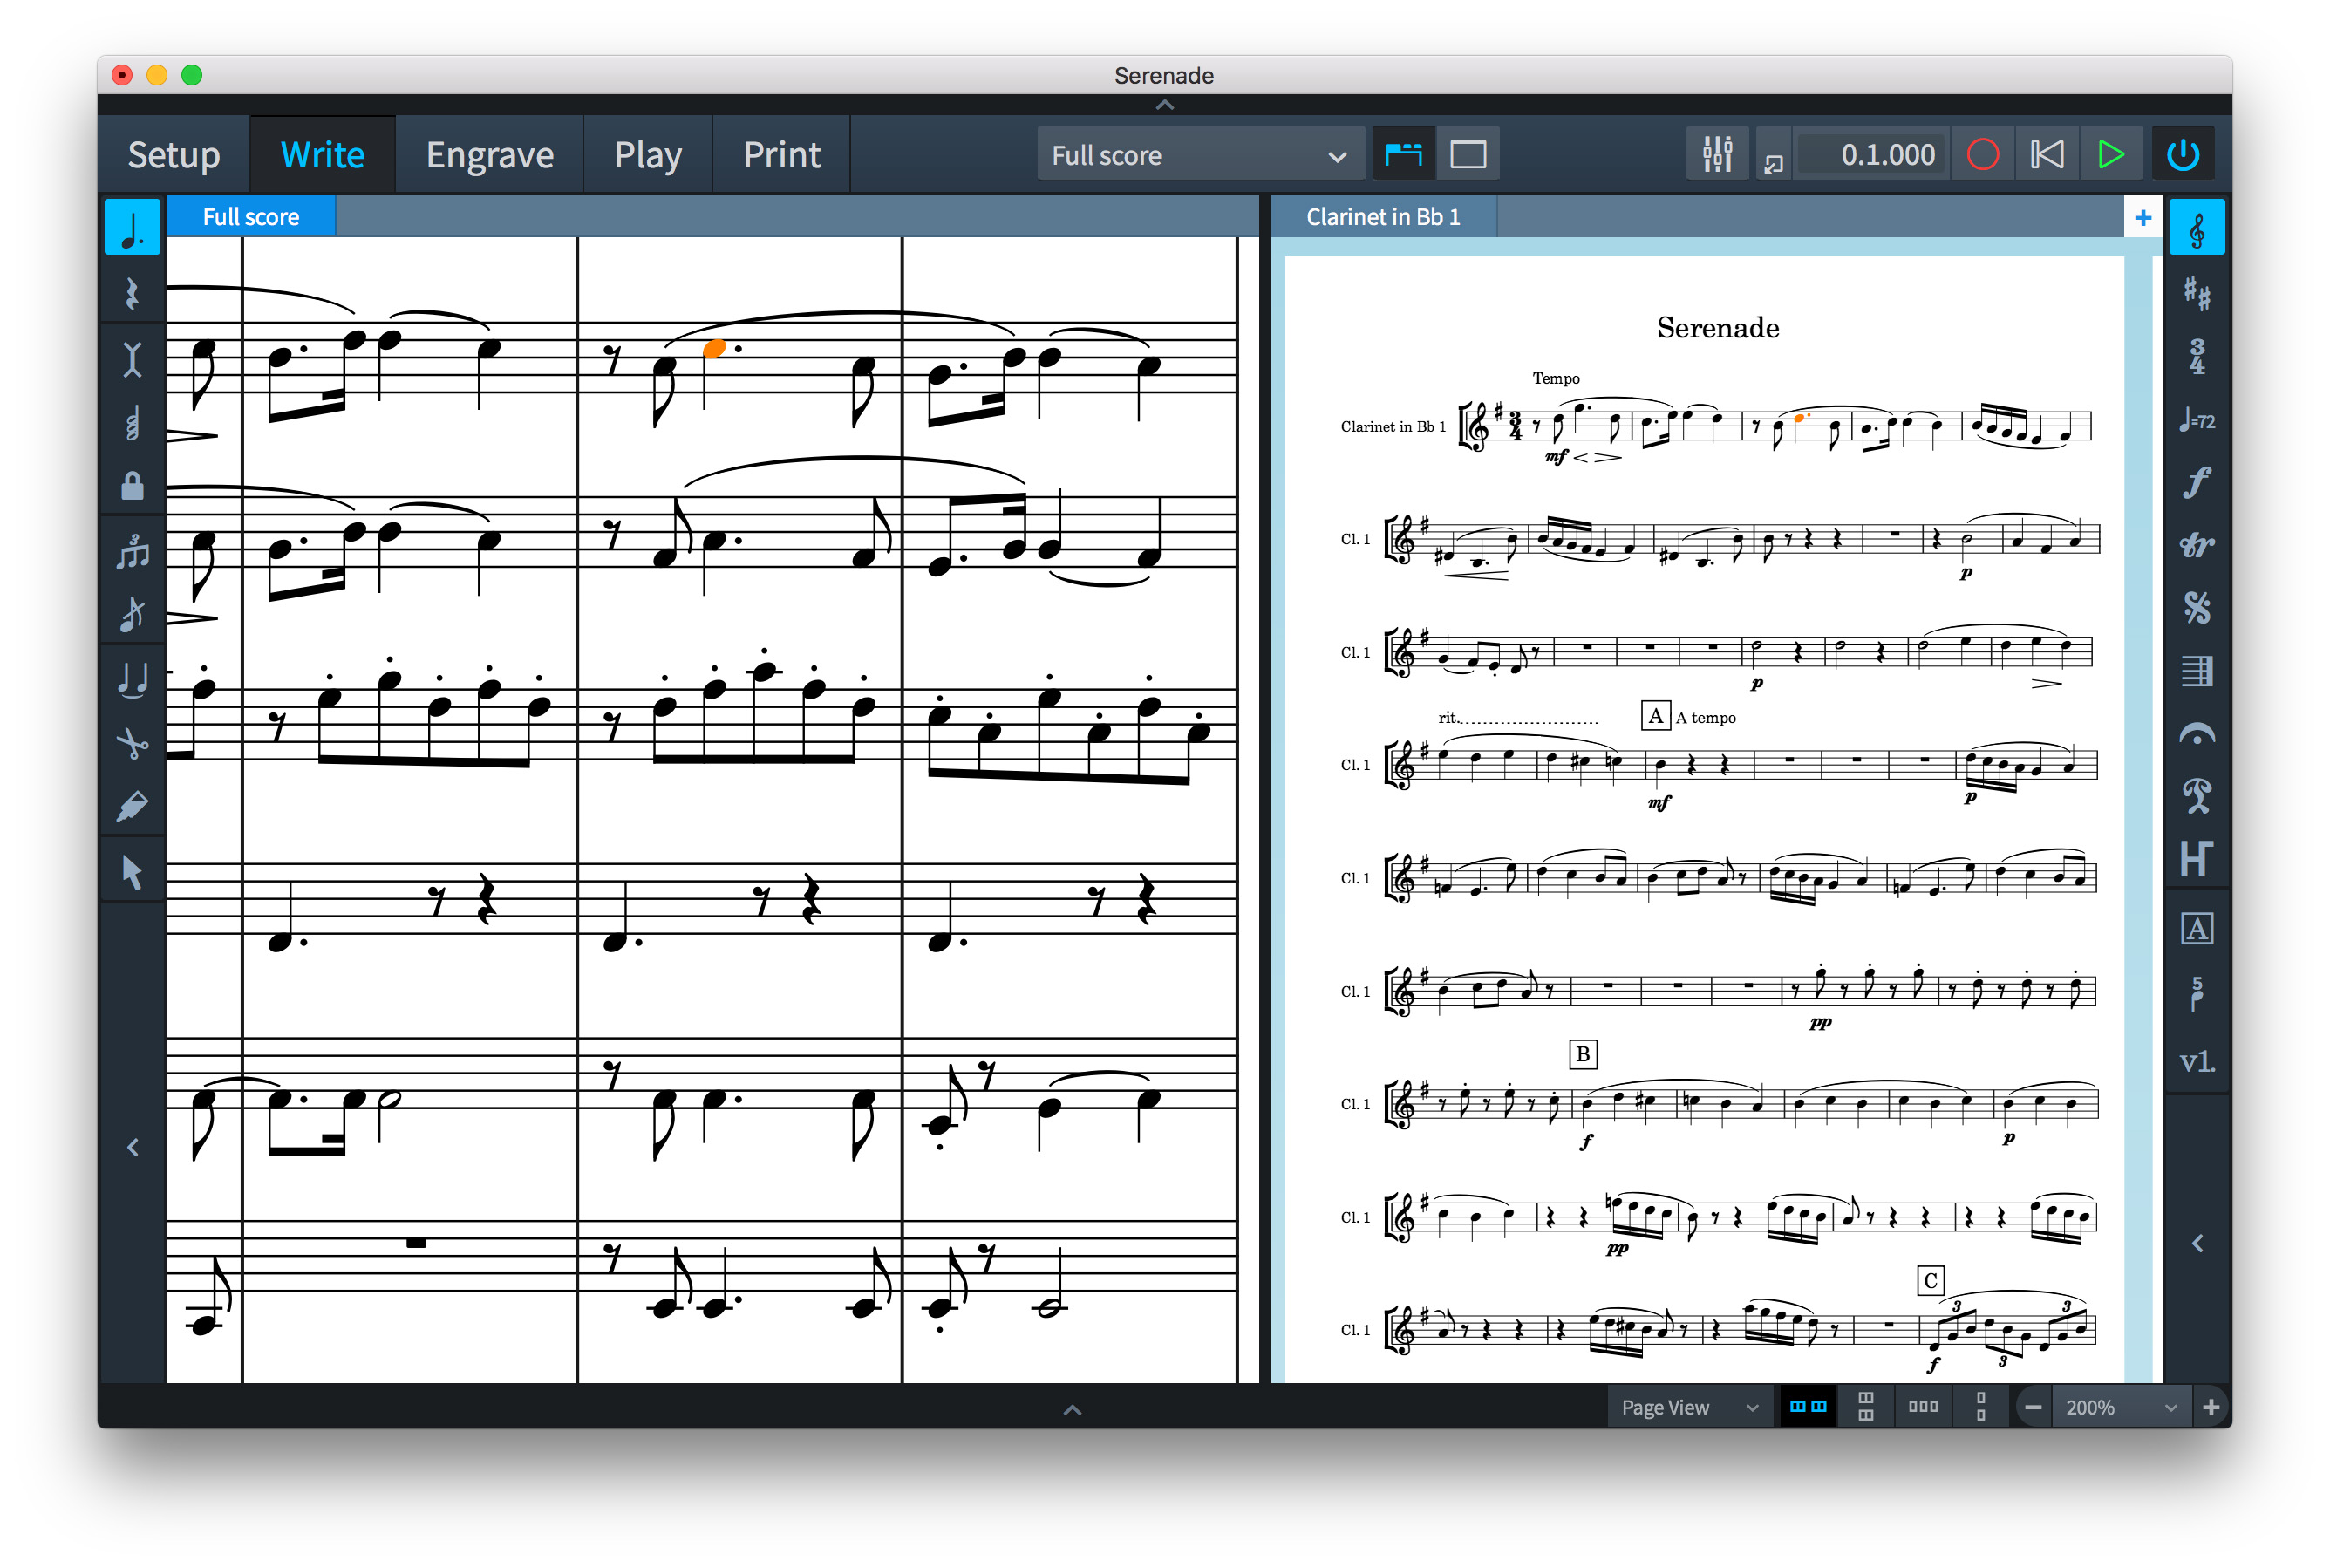Image resolution: width=2330 pixels, height=1568 pixels.
Task: Switch to the Write tab
Action: [x=322, y=153]
